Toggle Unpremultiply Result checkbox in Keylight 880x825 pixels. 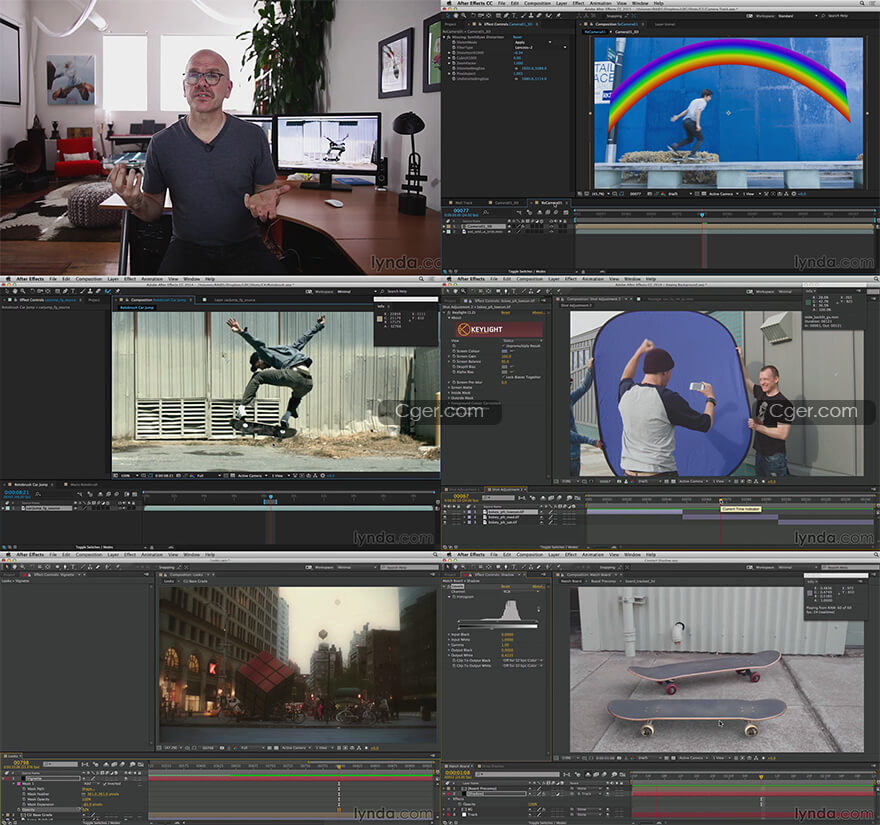coord(504,346)
